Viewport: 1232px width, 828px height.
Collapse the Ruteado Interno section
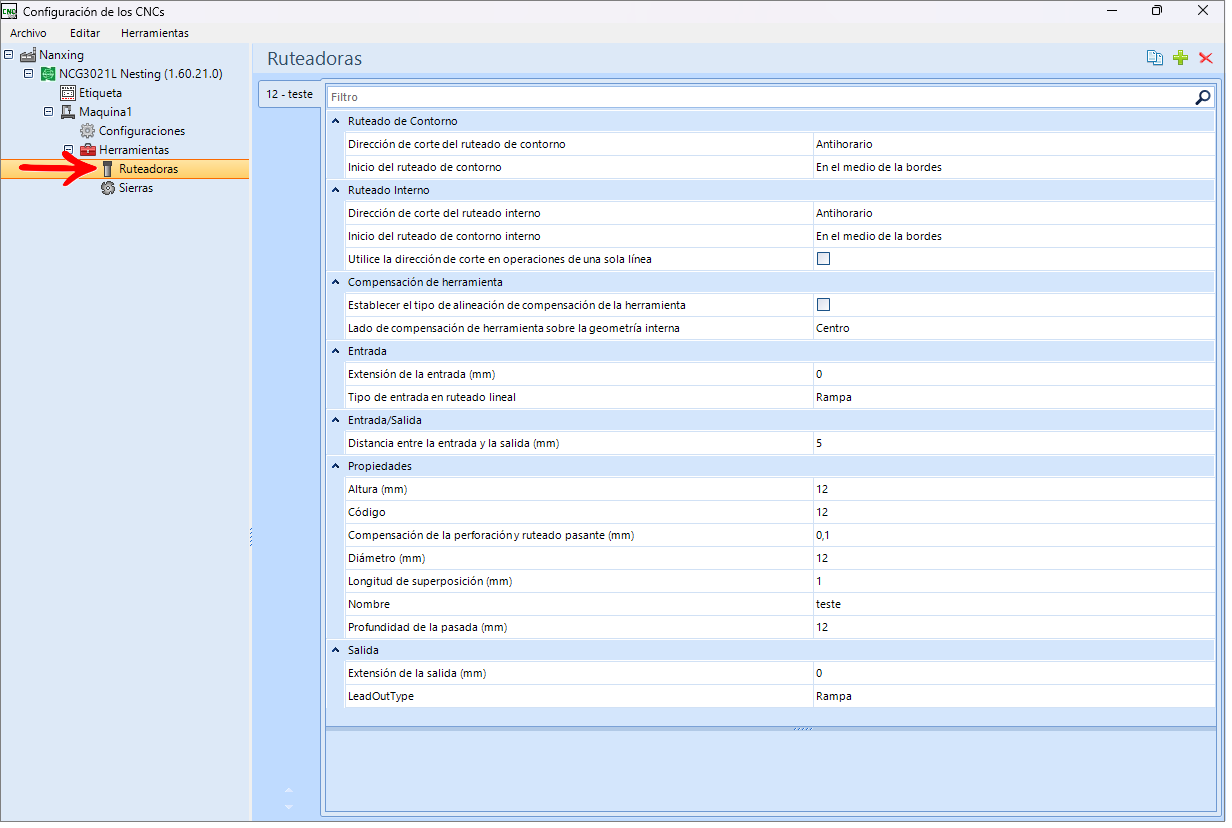point(336,190)
